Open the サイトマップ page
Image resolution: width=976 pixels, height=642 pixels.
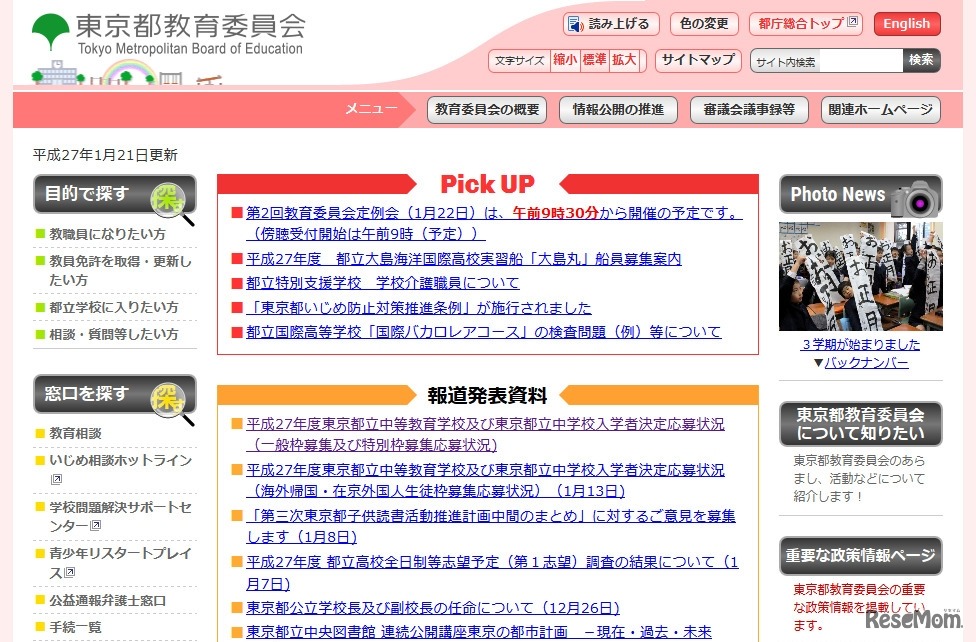[698, 60]
